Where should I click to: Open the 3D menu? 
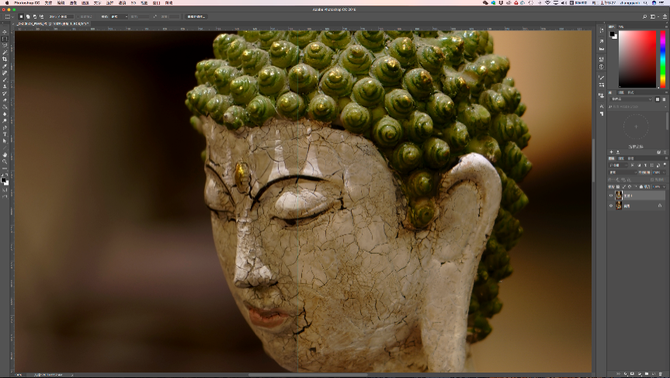click(133, 3)
